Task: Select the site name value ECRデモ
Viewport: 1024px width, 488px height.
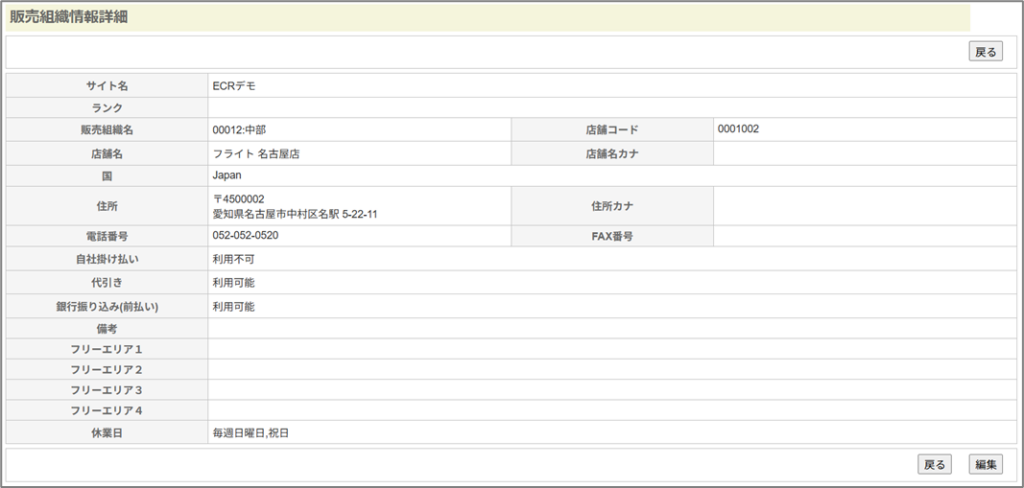Action: pyautogui.click(x=234, y=86)
